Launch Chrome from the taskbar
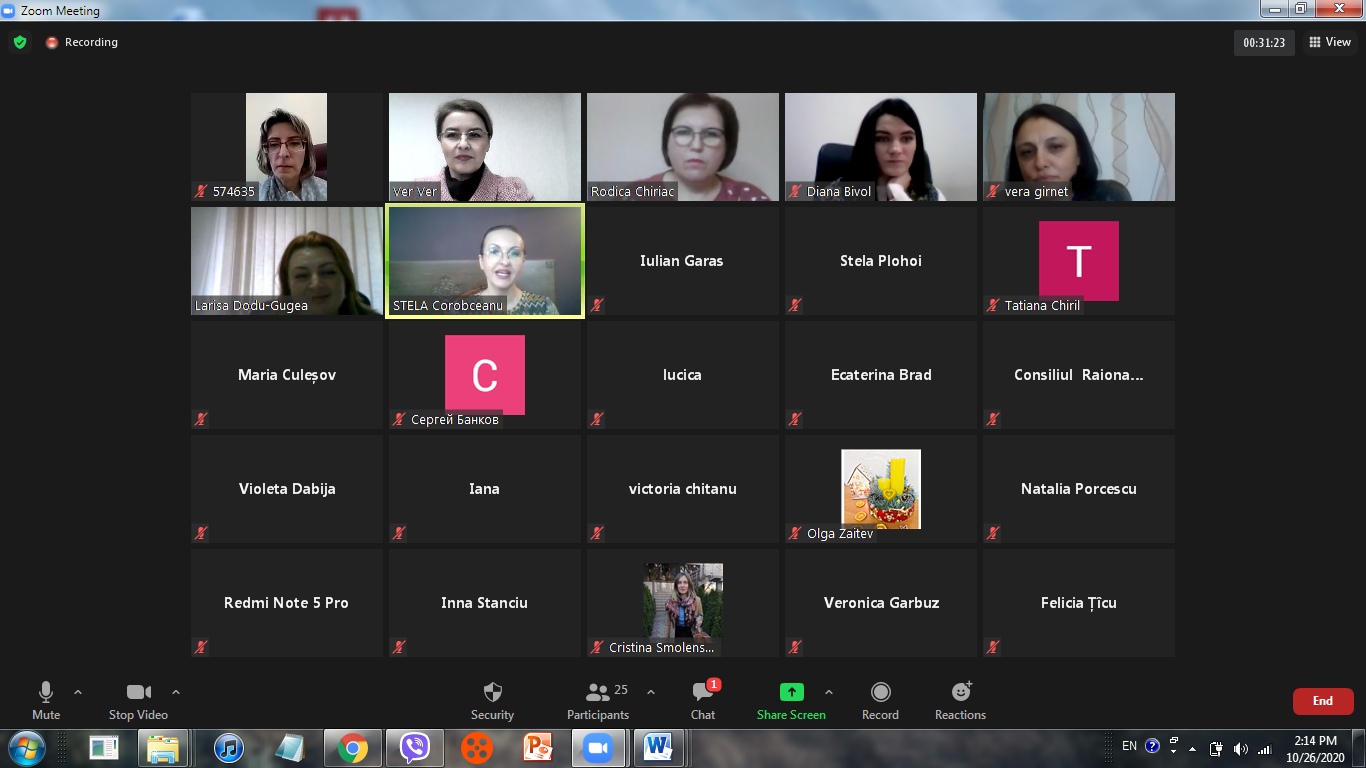1366x768 pixels. (351, 747)
